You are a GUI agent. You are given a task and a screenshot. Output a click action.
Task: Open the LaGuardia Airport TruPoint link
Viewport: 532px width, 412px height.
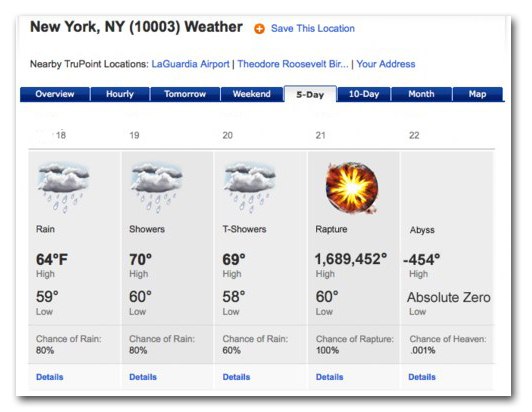(x=190, y=64)
